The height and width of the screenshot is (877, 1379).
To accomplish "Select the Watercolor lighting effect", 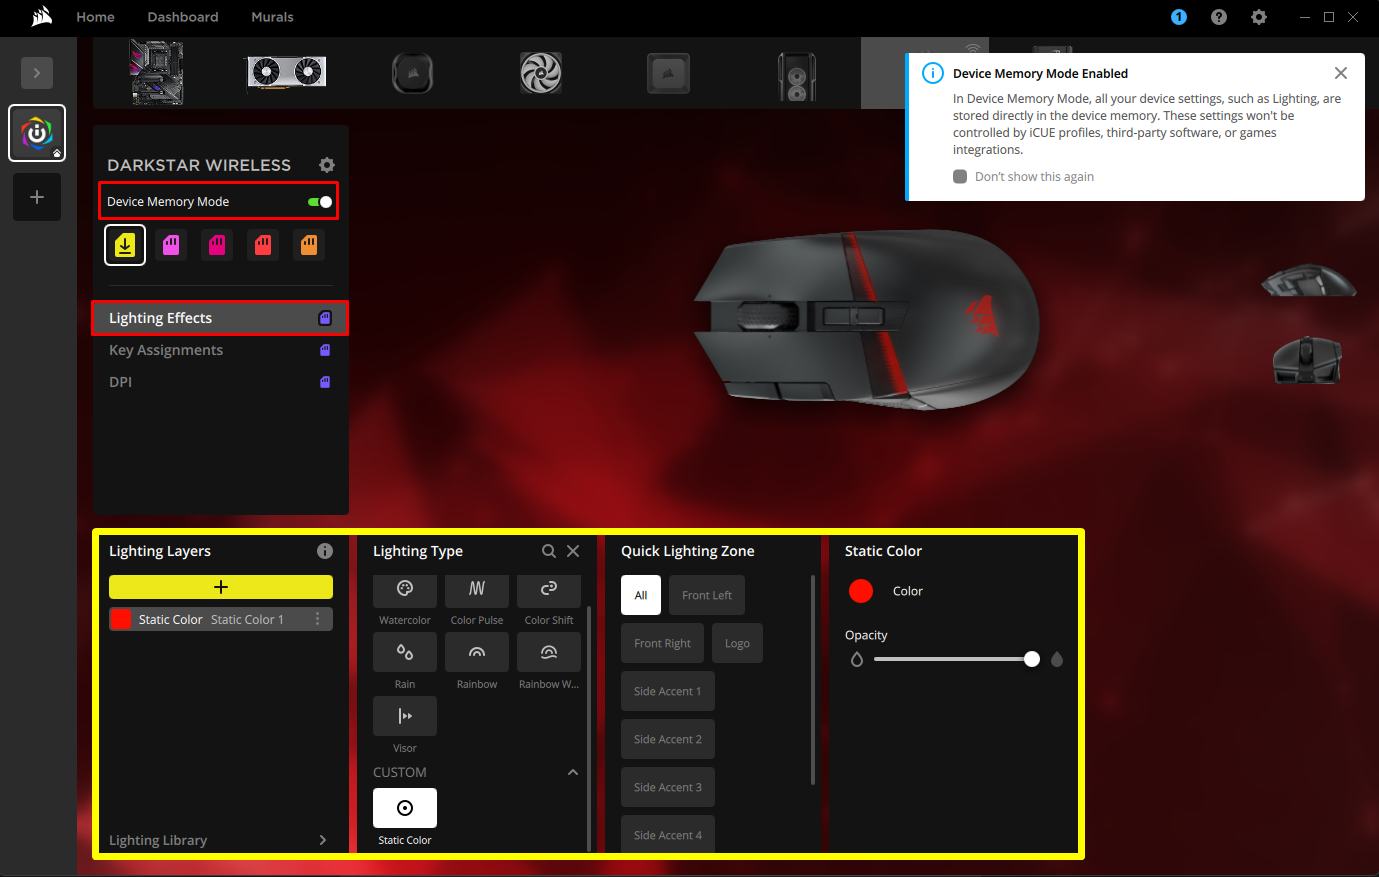I will 404,590.
